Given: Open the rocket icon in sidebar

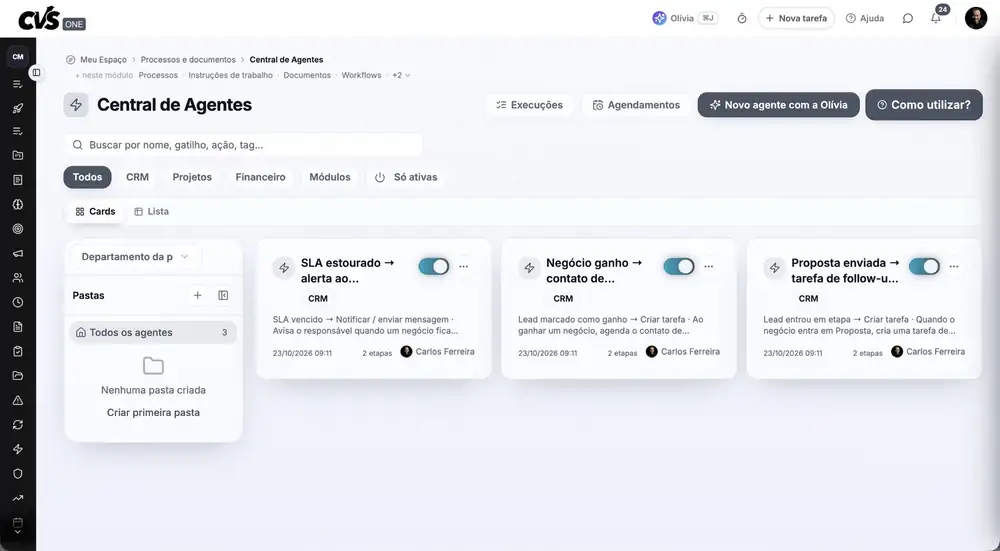Looking at the screenshot, I should tap(18, 108).
